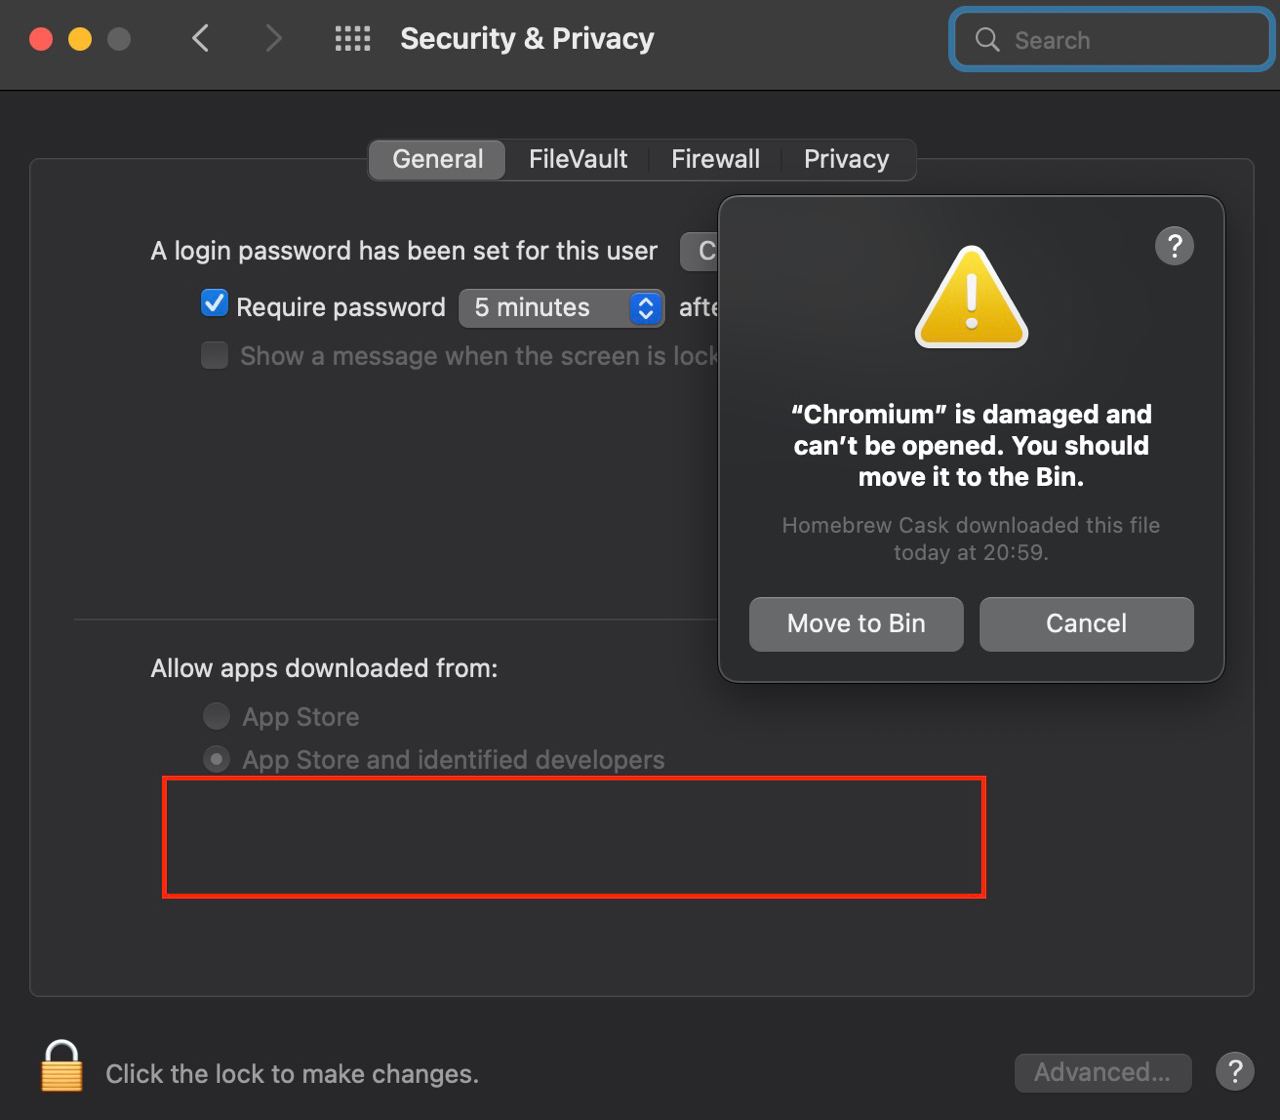Click the padlock to make changes

(62, 1065)
